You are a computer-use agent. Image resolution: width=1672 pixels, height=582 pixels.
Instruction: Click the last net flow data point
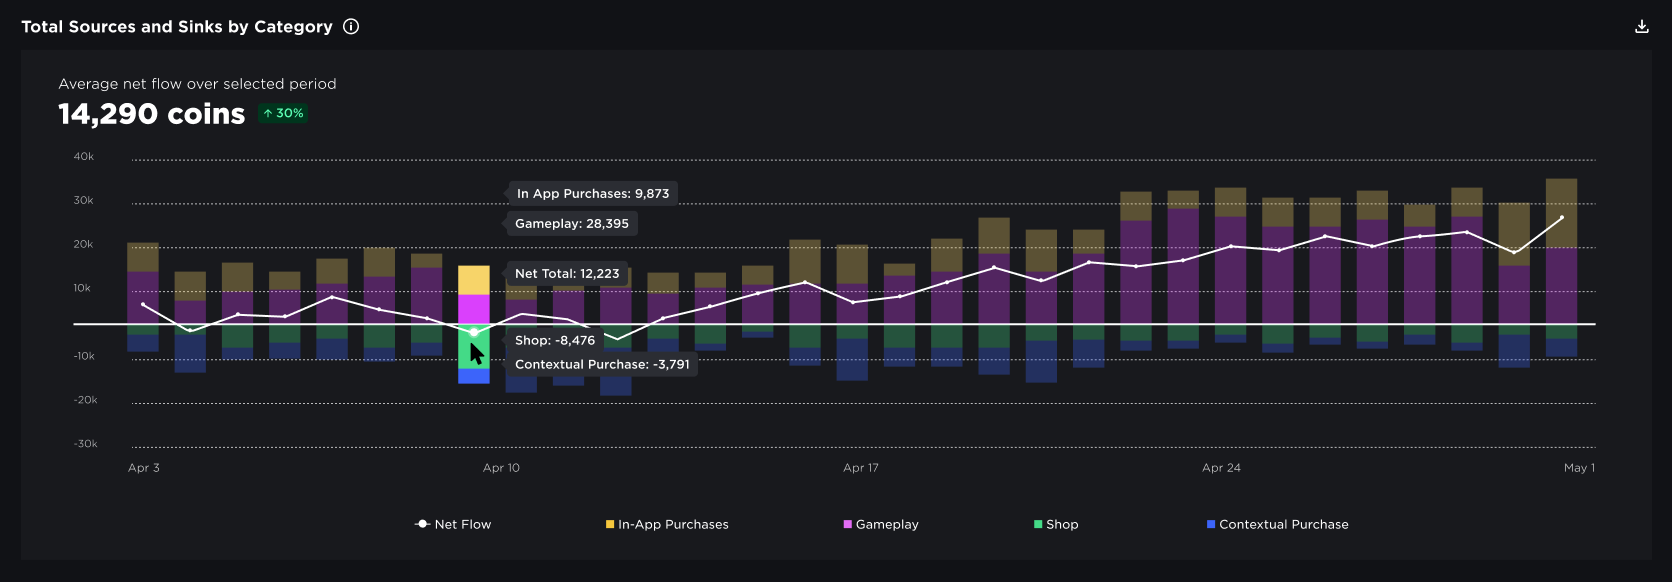[x=1562, y=218]
